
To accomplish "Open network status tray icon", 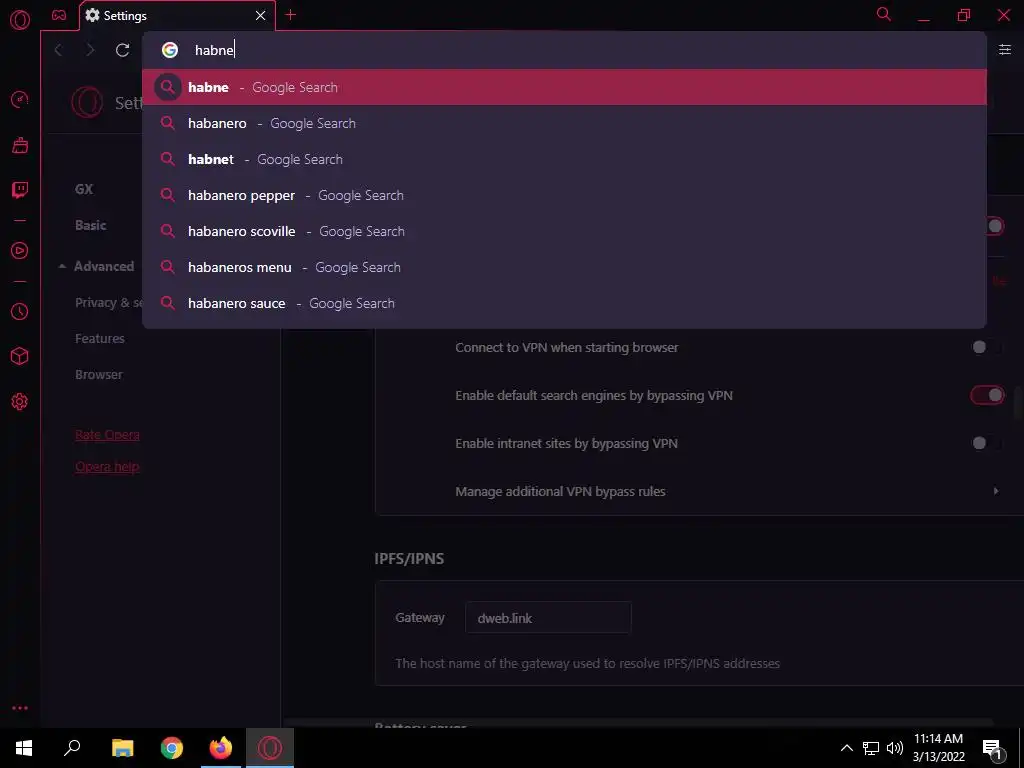I will point(871,748).
